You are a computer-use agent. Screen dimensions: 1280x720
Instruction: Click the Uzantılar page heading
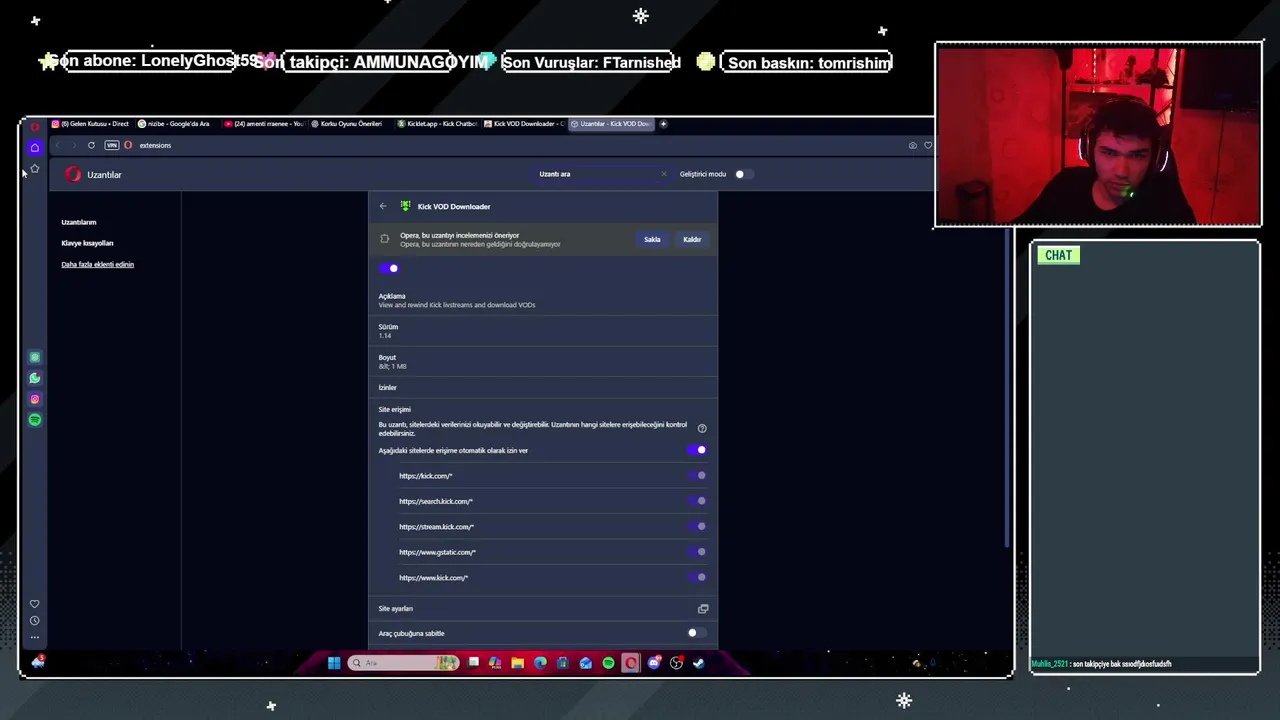point(104,174)
